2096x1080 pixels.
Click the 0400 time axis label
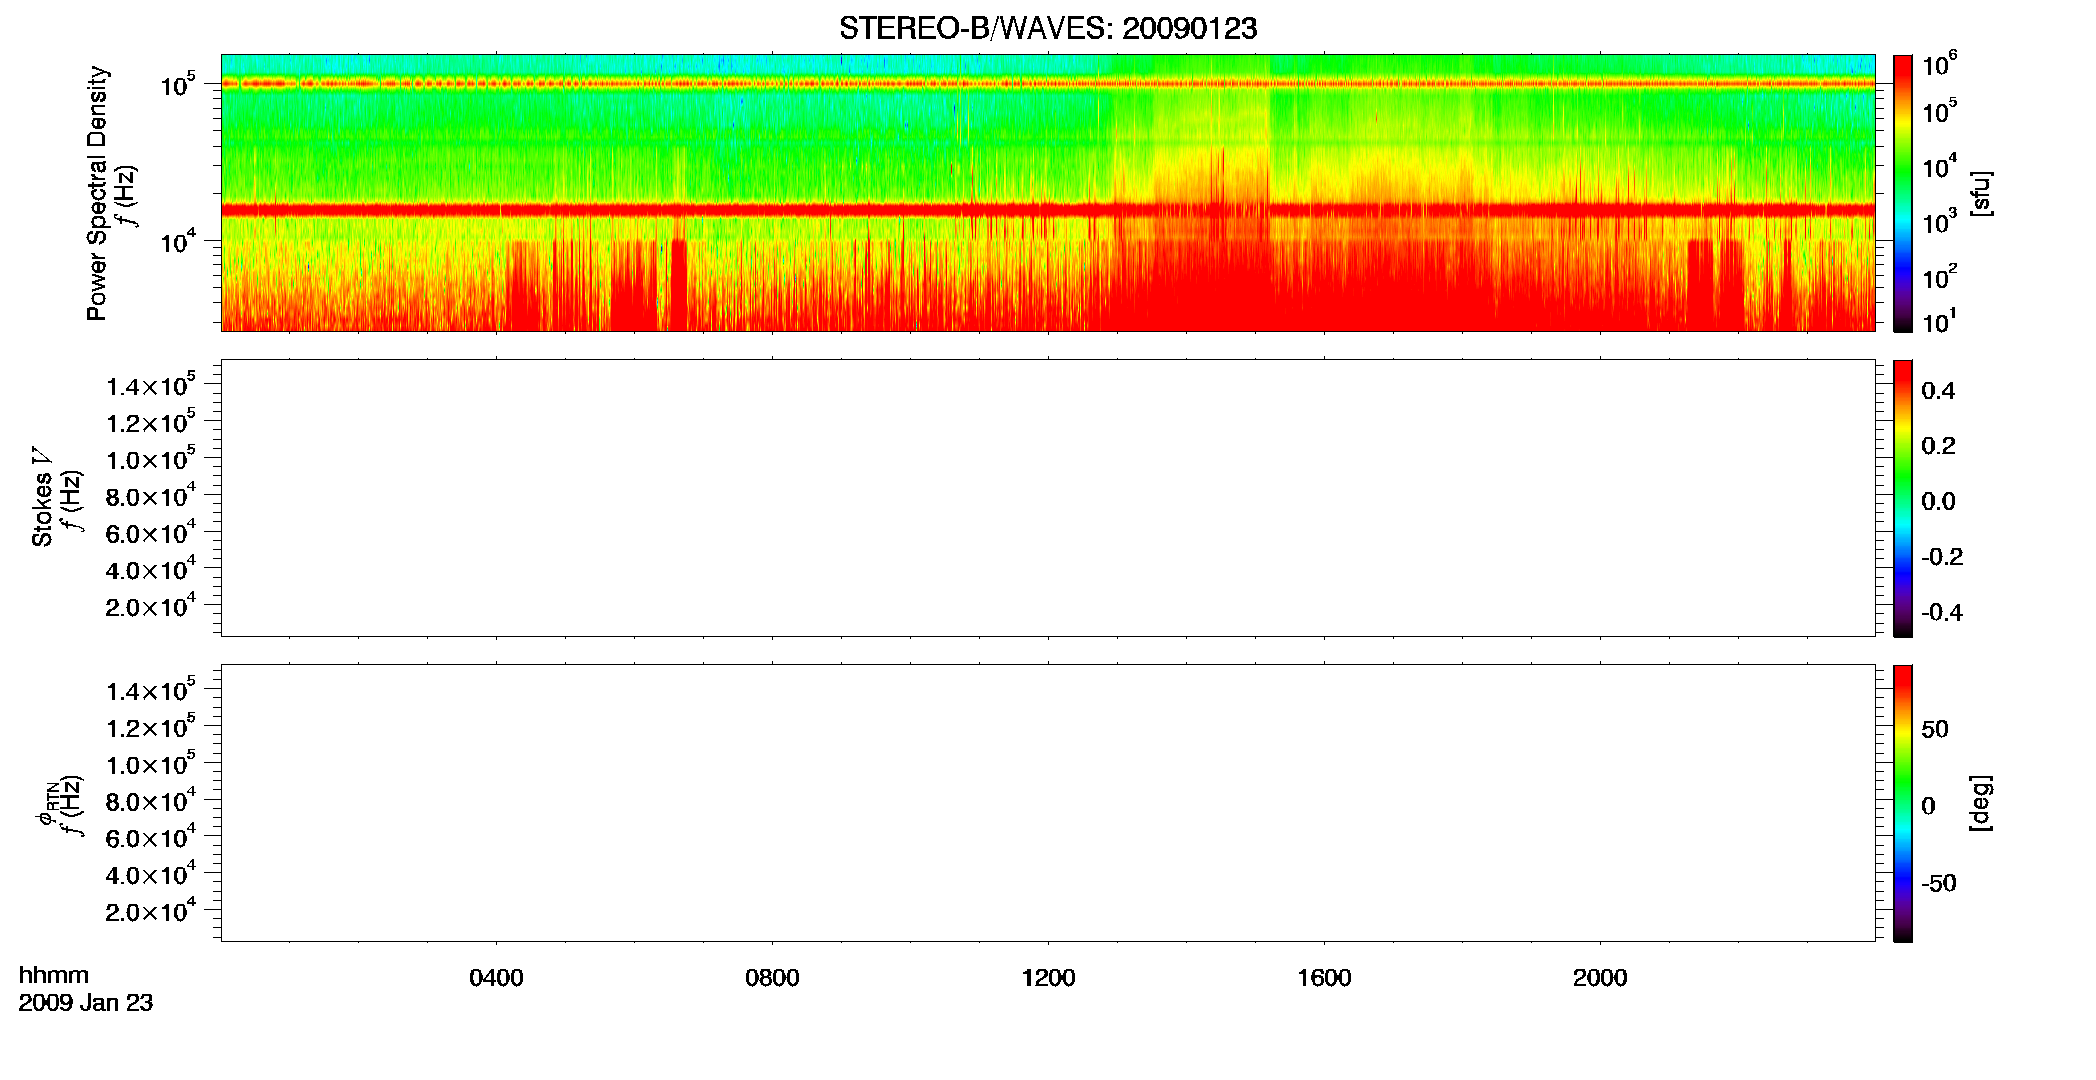pos(496,978)
